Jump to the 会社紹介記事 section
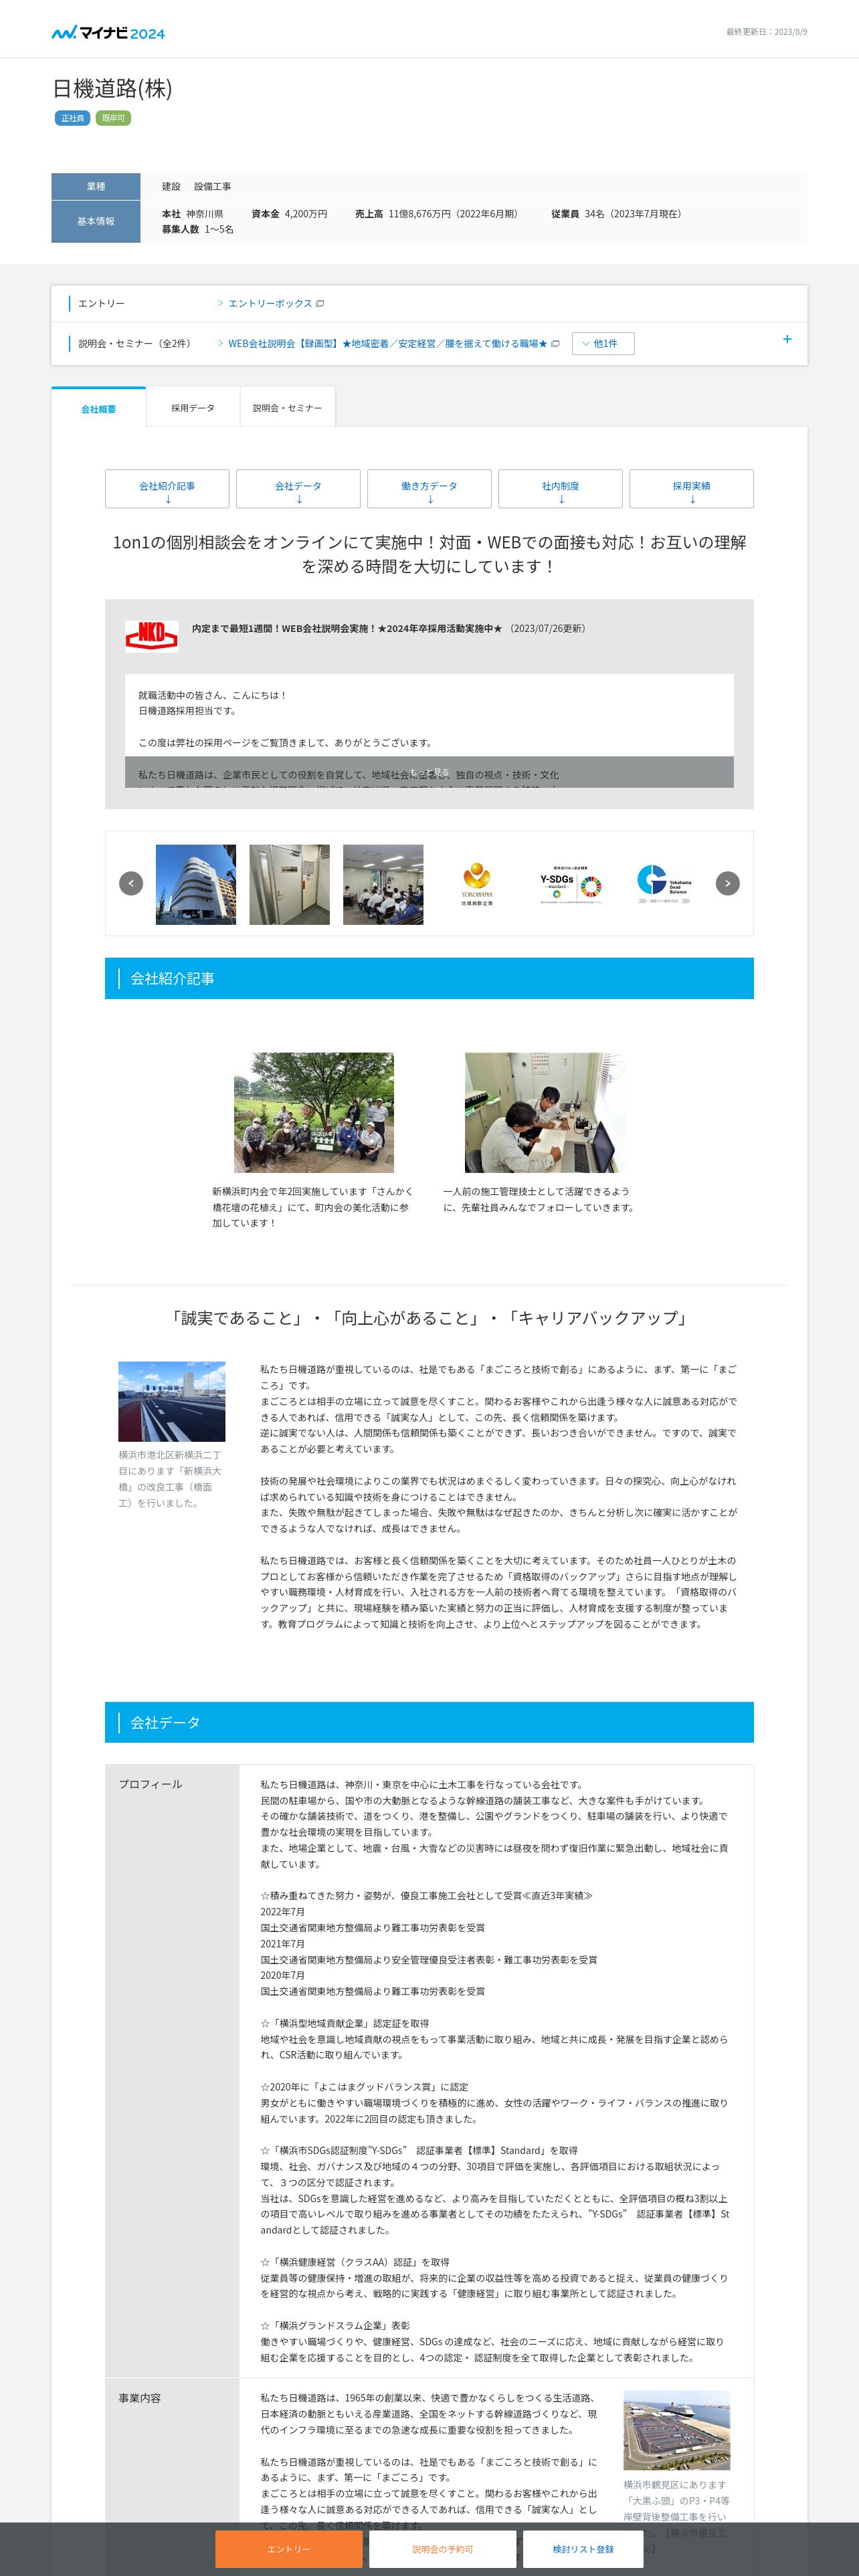Screen dimensions: 859x2576 click(x=167, y=489)
